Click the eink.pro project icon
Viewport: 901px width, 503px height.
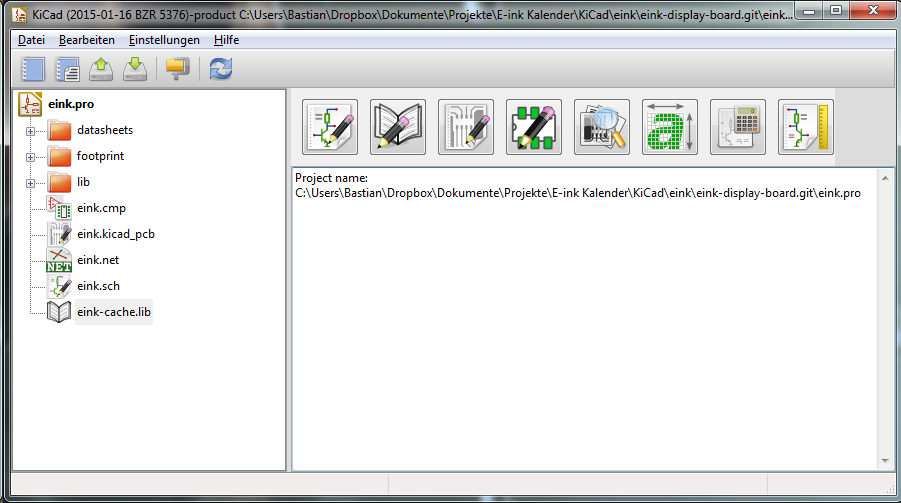coord(30,104)
